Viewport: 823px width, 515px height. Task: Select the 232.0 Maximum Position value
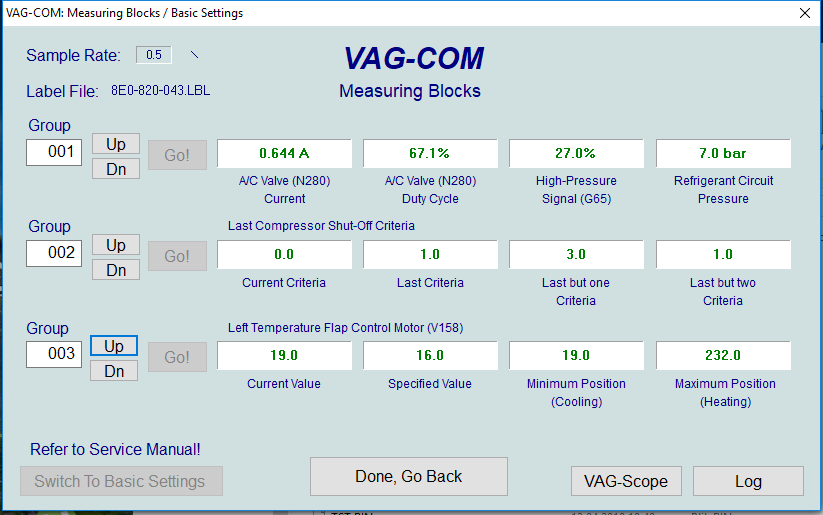tap(723, 355)
